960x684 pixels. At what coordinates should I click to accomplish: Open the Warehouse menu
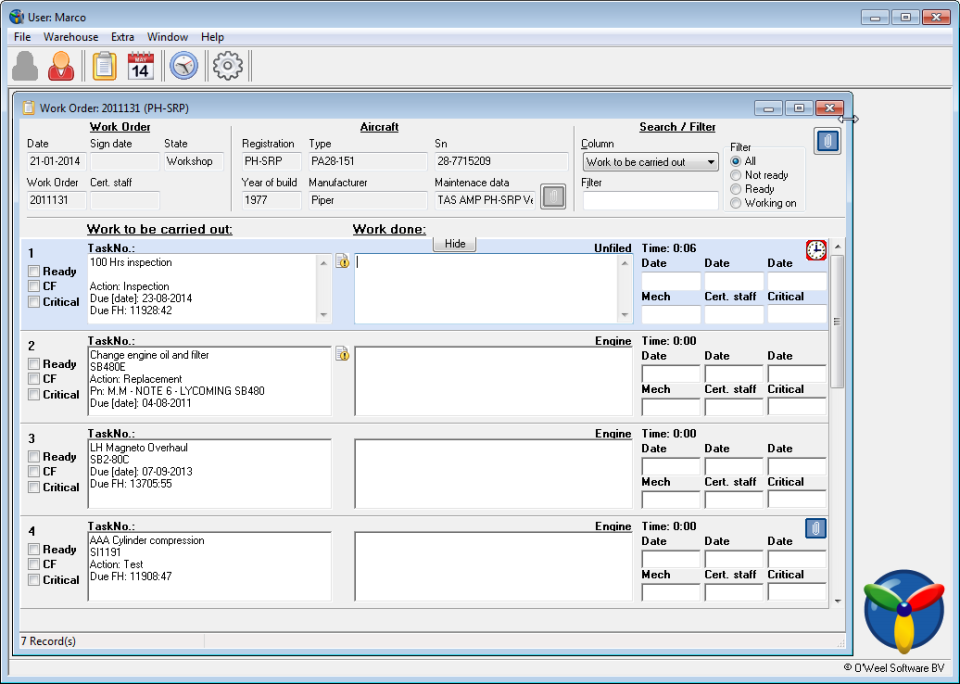[x=70, y=37]
